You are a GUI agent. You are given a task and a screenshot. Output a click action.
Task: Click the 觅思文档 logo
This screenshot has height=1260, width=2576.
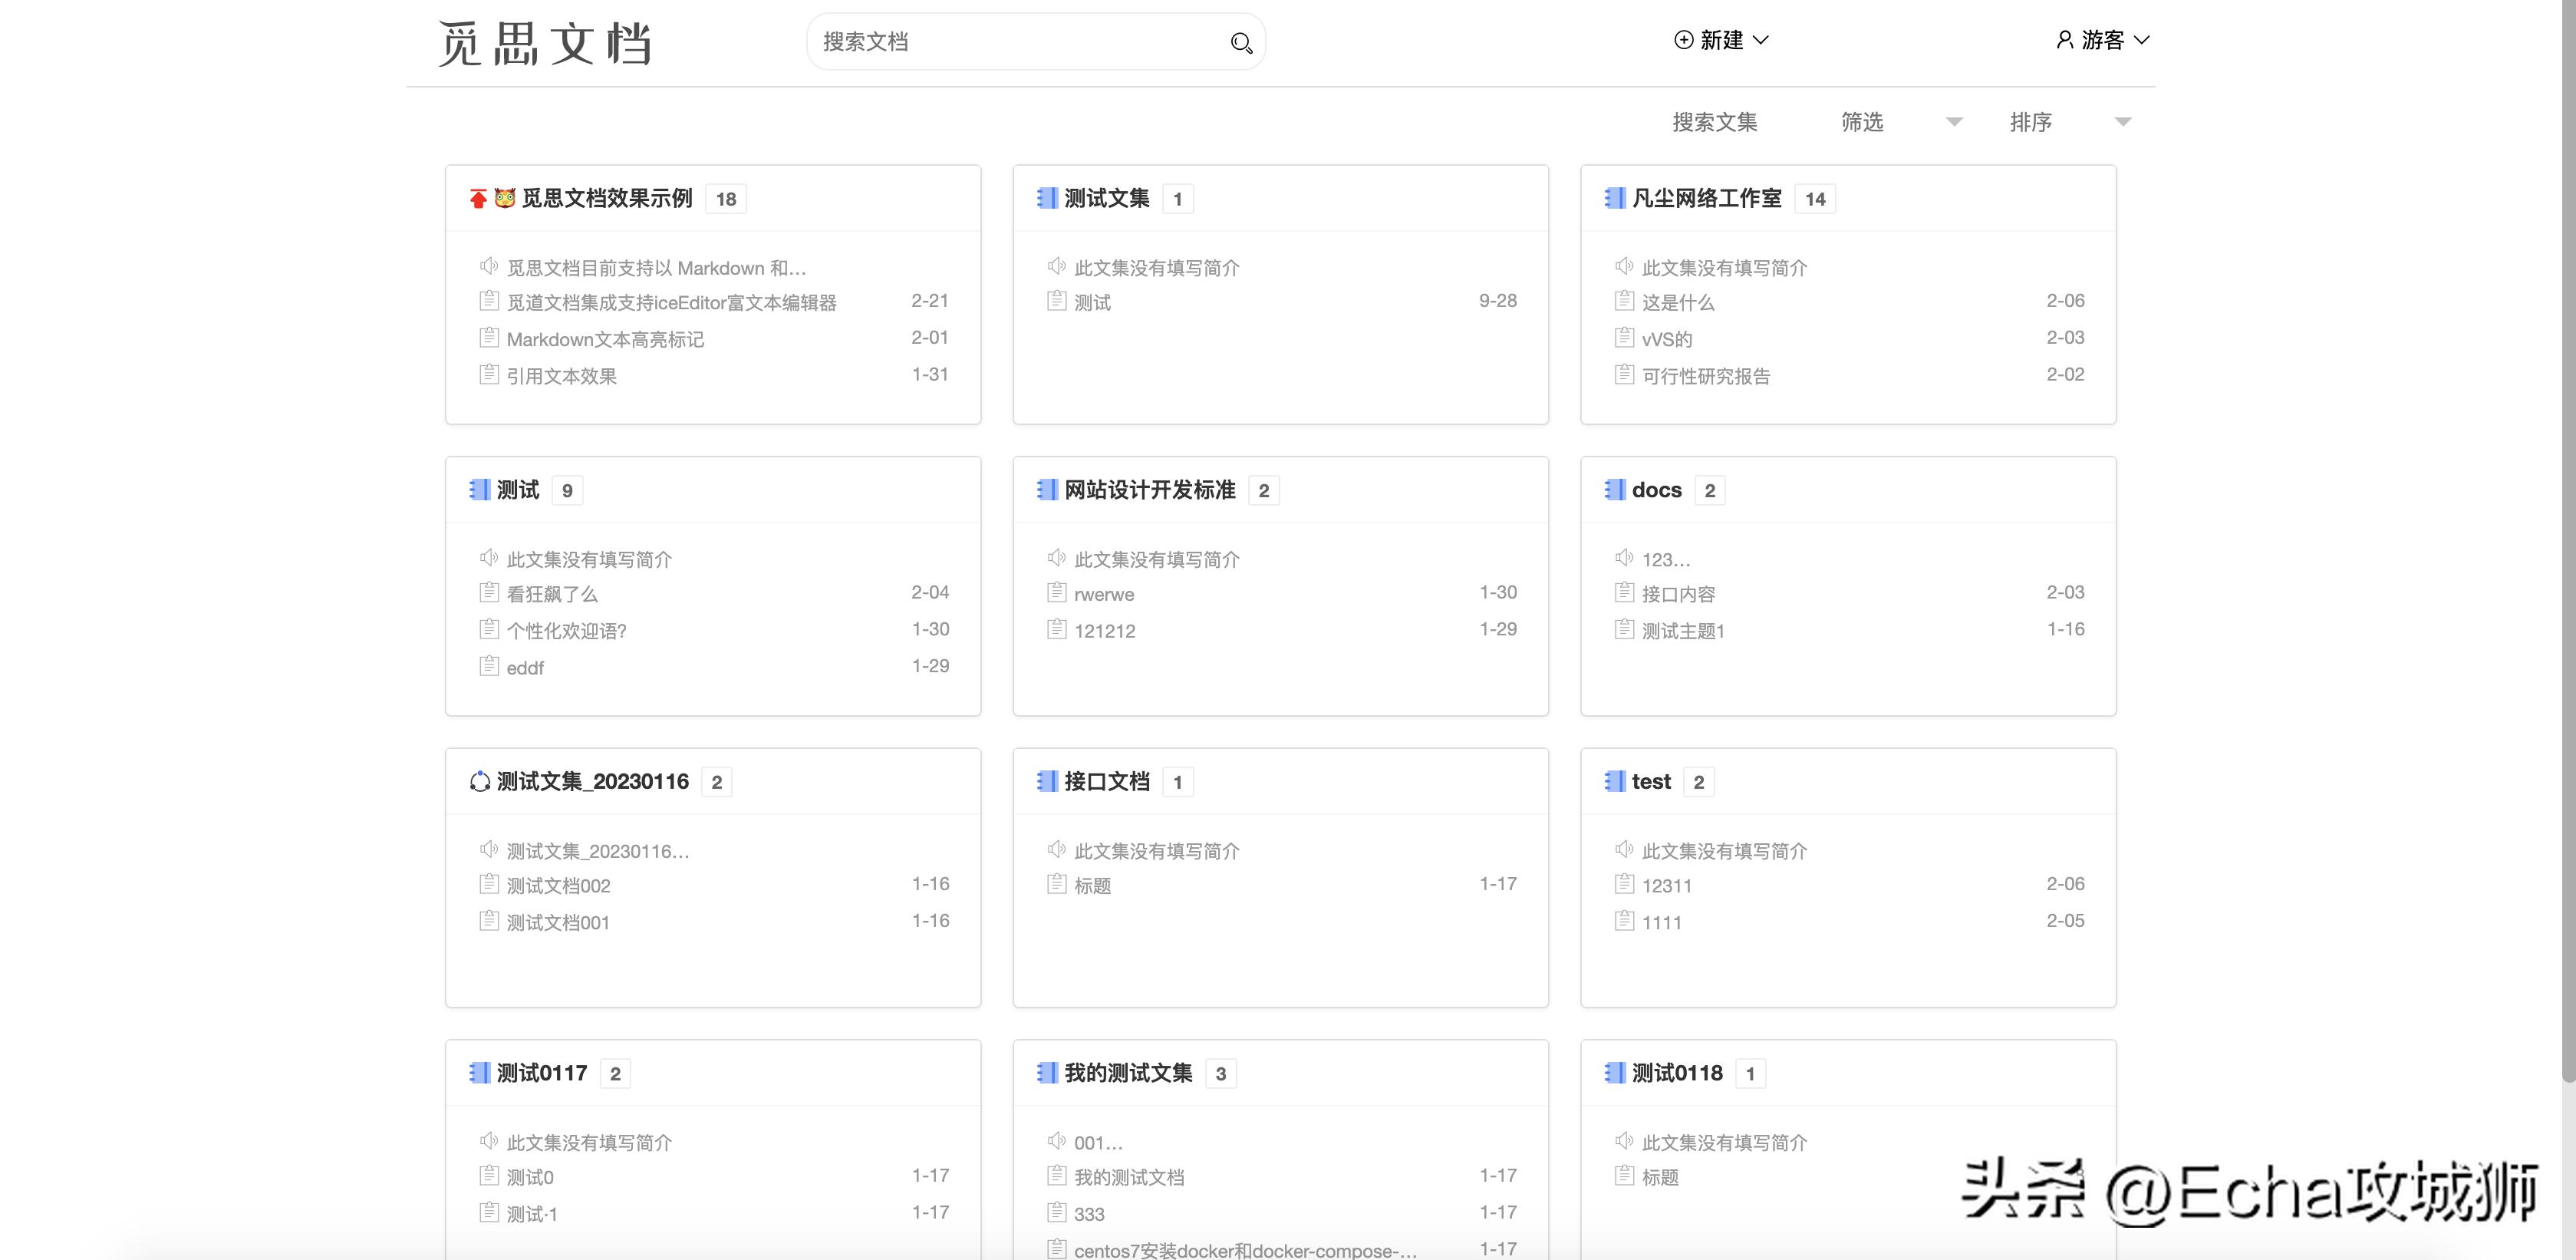pyautogui.click(x=546, y=42)
